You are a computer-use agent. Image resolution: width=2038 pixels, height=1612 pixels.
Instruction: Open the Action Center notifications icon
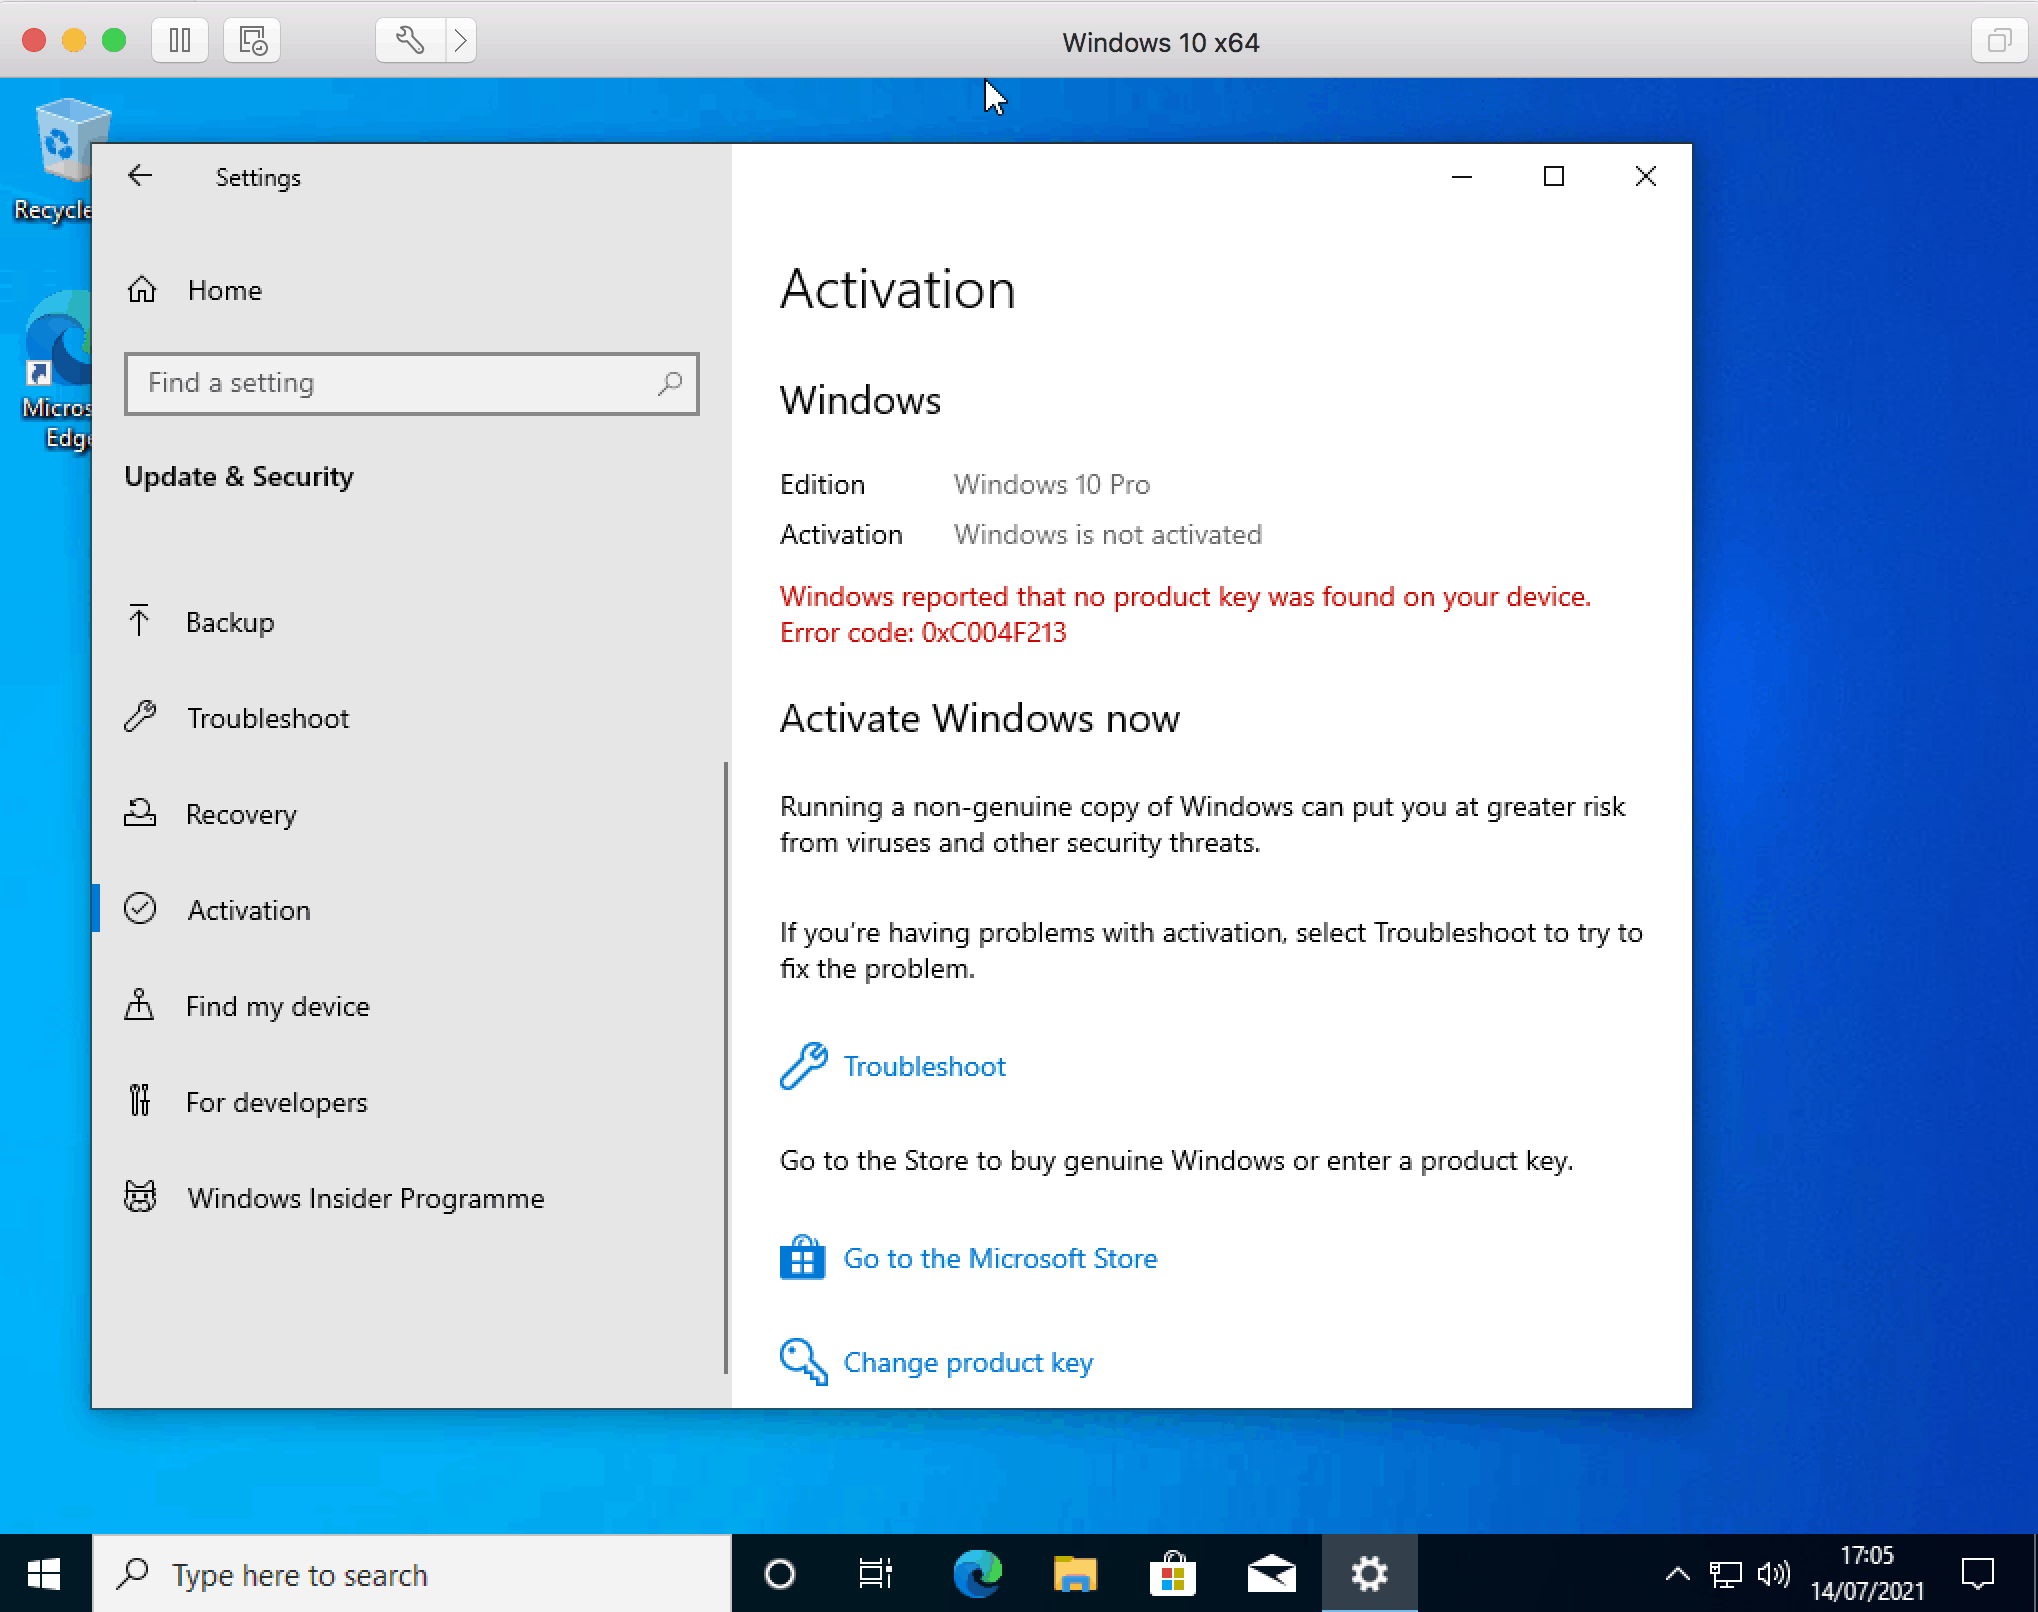[x=1977, y=1574]
